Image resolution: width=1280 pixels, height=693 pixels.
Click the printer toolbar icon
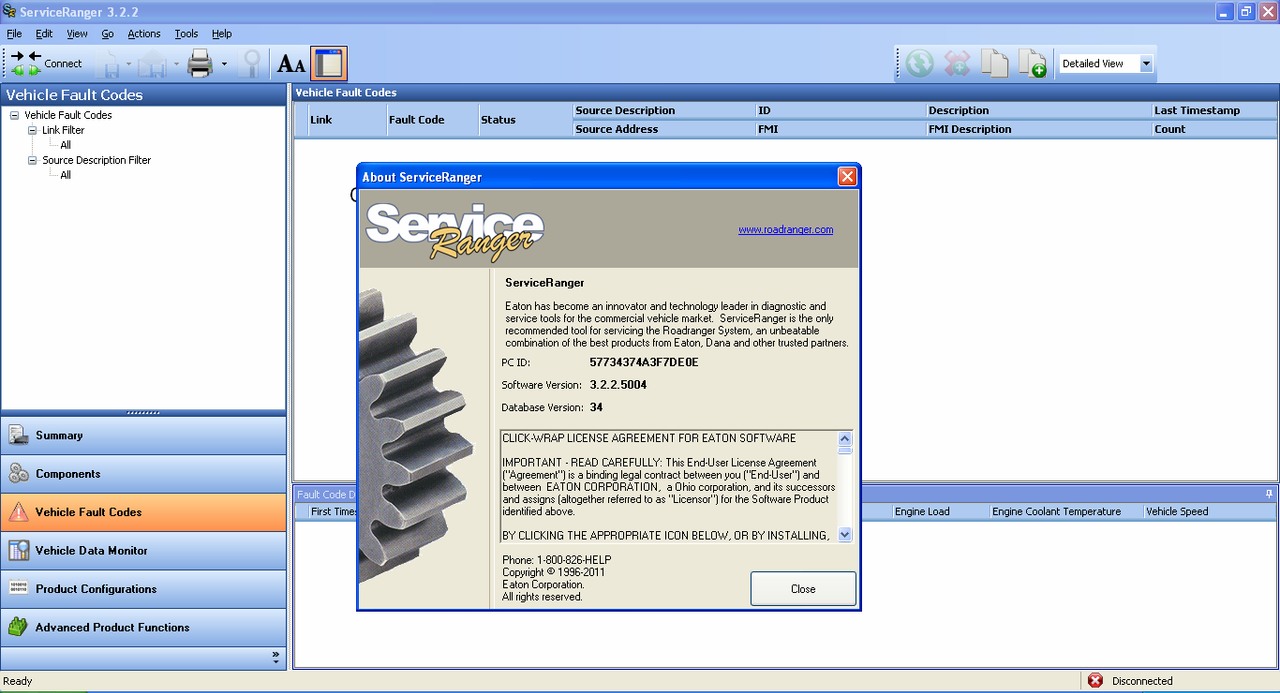point(201,64)
